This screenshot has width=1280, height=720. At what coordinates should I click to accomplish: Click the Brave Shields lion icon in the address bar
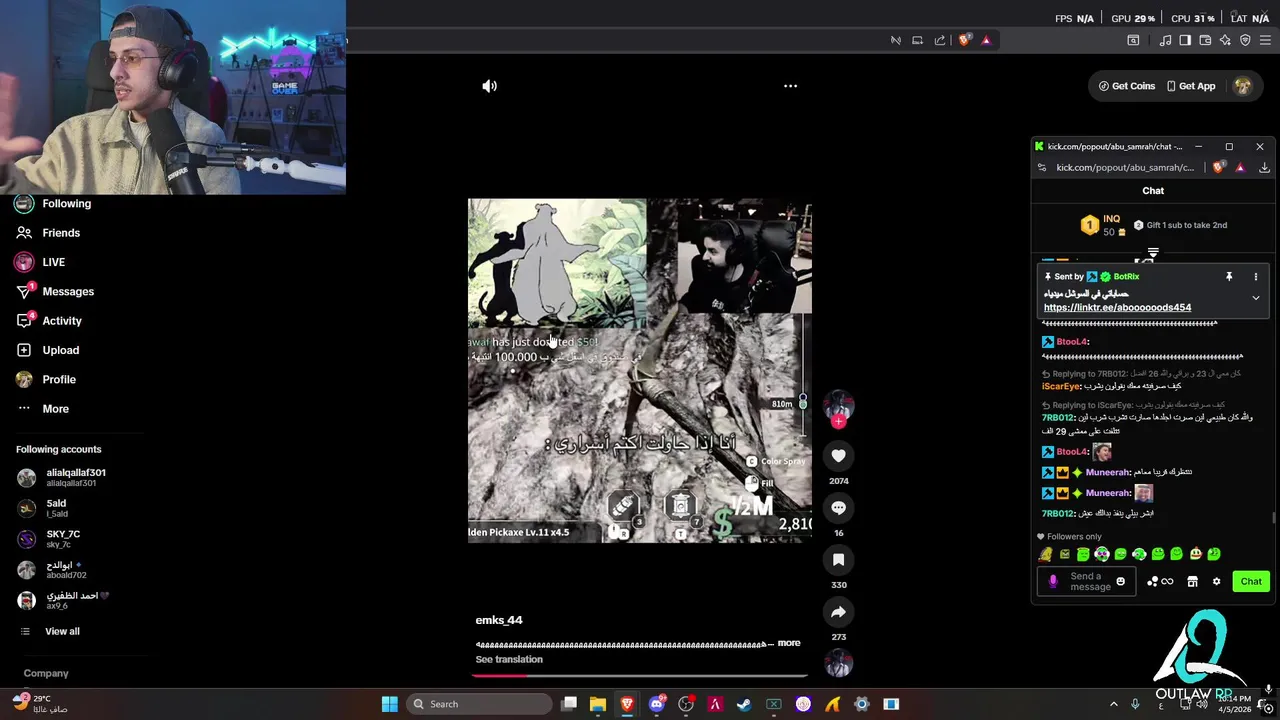point(964,40)
